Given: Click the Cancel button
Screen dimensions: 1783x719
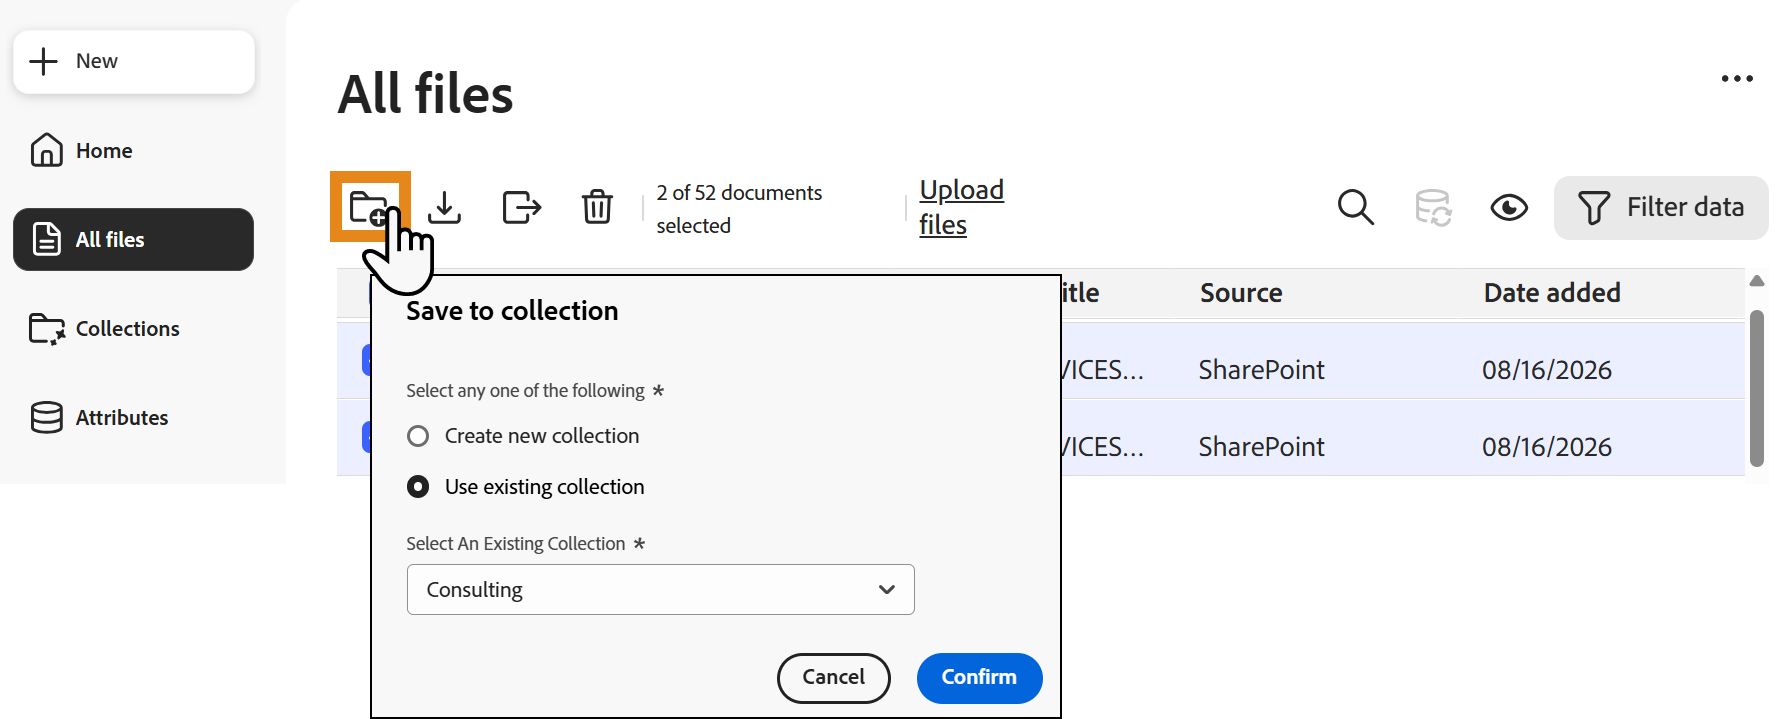Looking at the screenshot, I should pyautogui.click(x=833, y=677).
